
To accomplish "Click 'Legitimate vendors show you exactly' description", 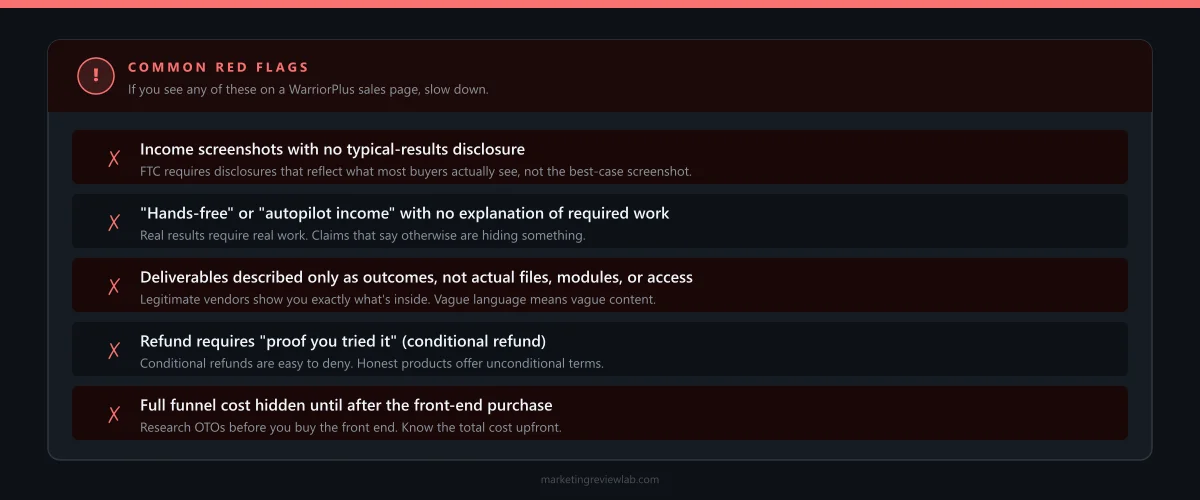I will 398,299.
